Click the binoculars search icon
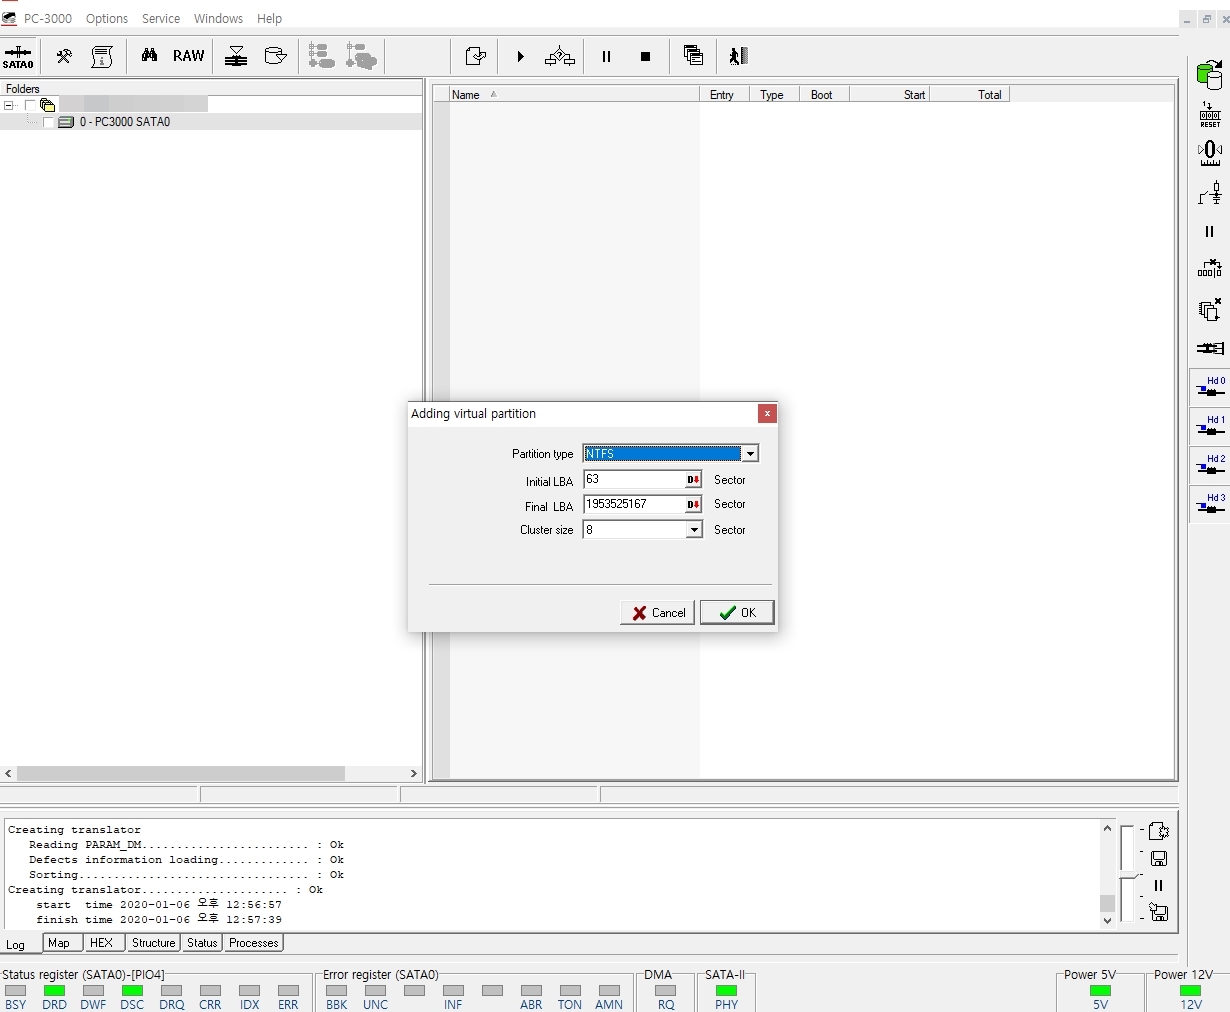Viewport: 1230px width, 1012px height. [149, 56]
